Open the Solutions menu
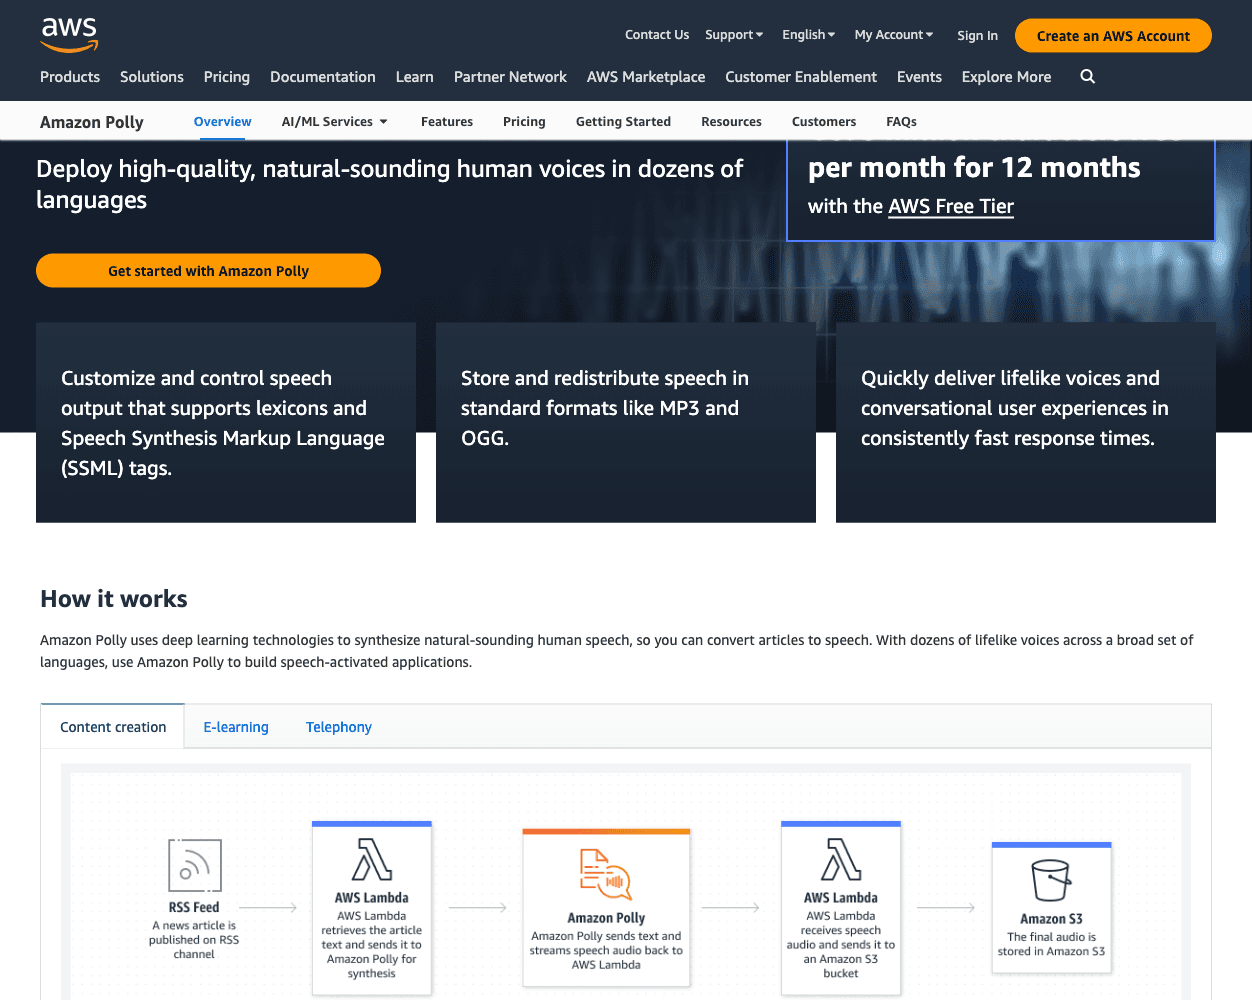Screen dimensions: 1252x1000 152,77
